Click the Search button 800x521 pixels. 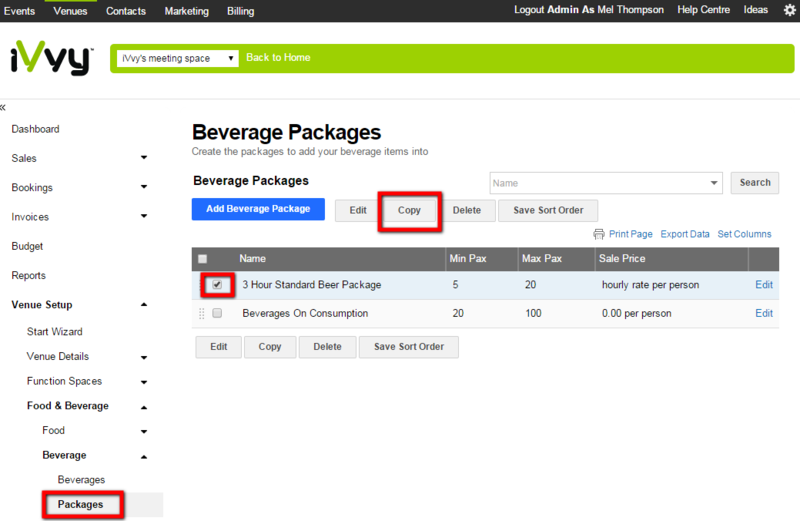[755, 183]
